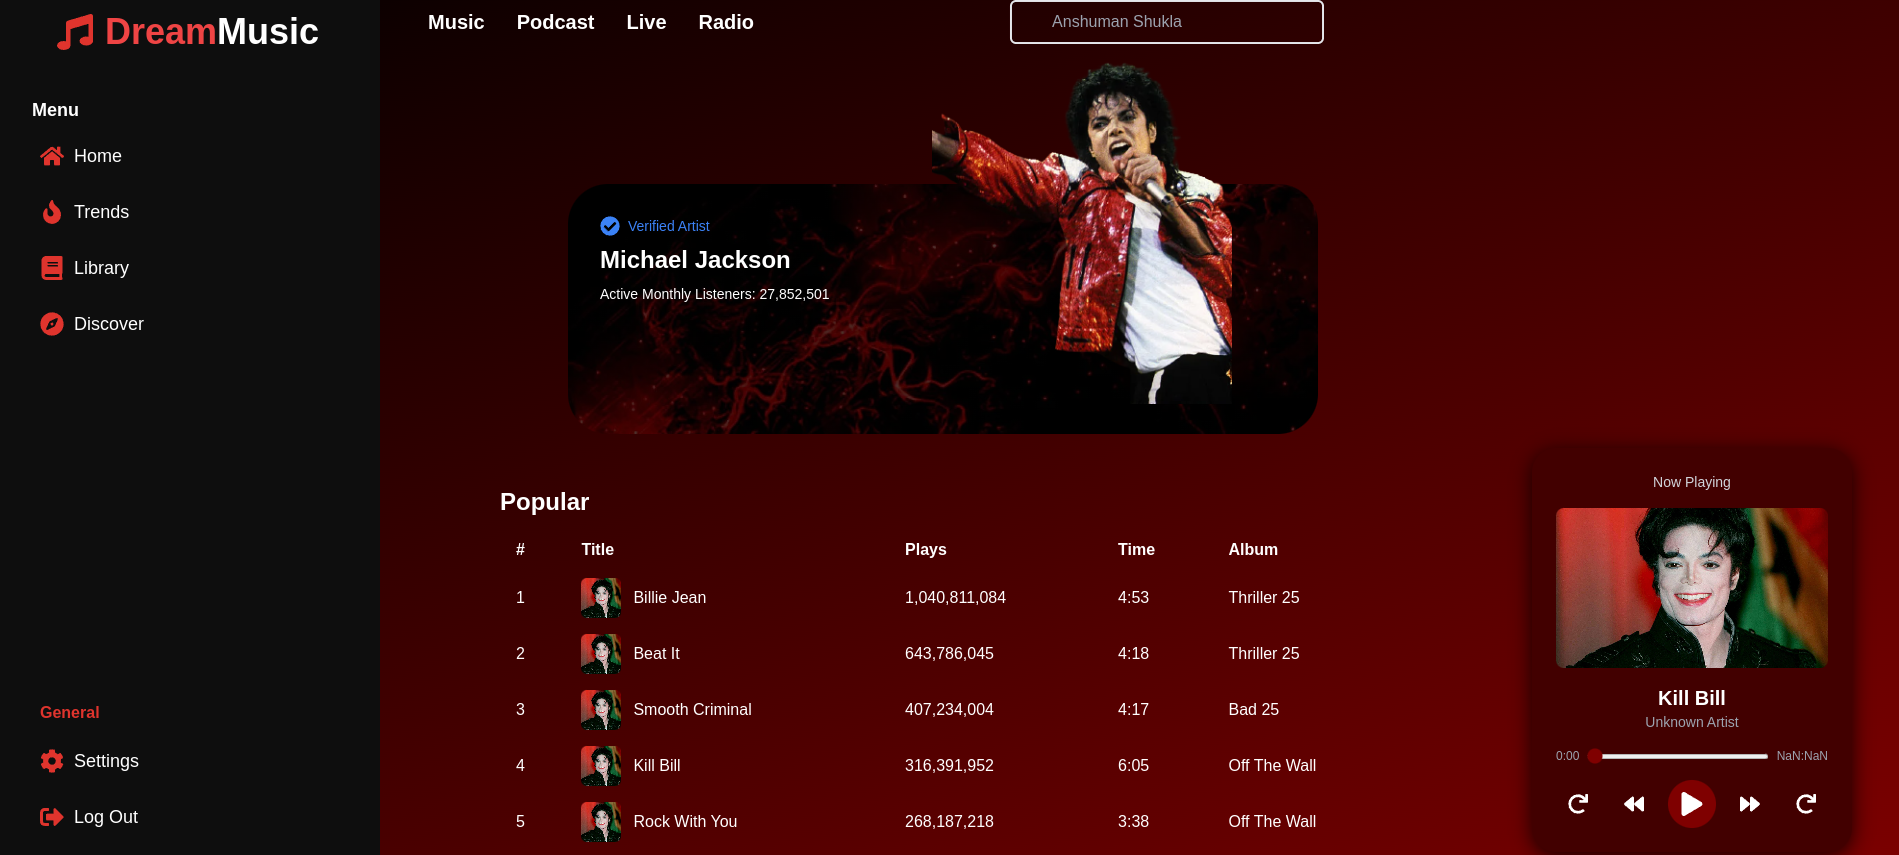Select the Smooth Criminal song title
The width and height of the screenshot is (1899, 855).
tap(692, 710)
